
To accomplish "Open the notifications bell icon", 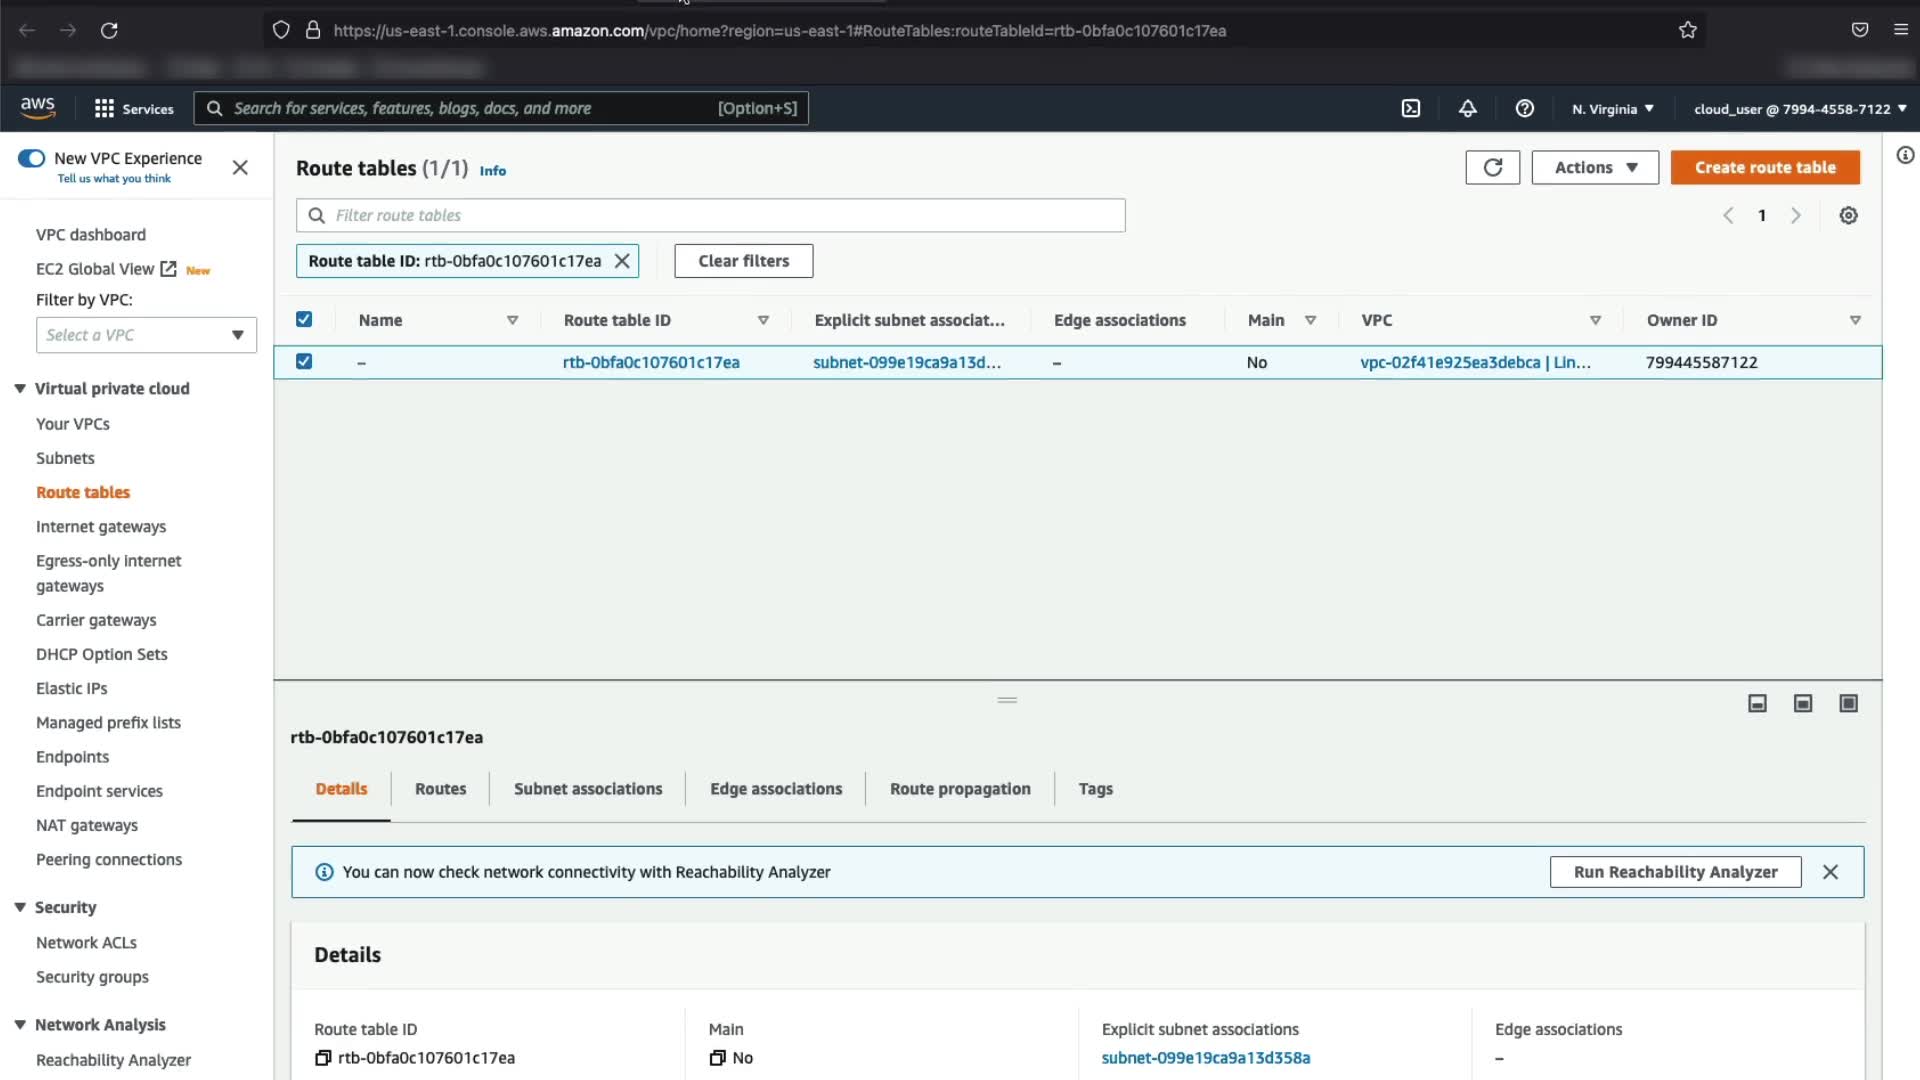I will (1467, 109).
